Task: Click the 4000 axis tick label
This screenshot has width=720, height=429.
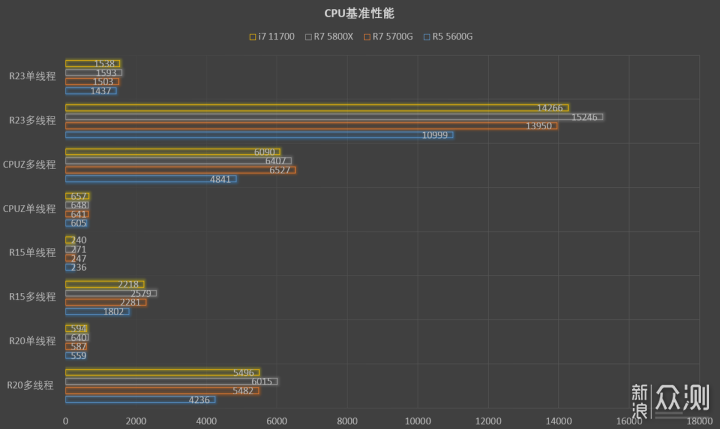Action: (x=206, y=421)
